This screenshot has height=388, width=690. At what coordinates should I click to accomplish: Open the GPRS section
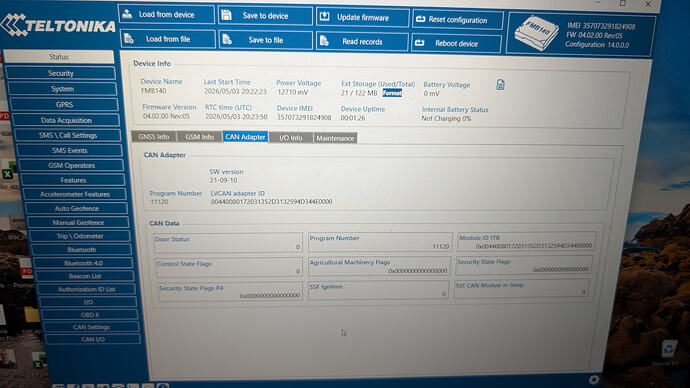coord(64,105)
